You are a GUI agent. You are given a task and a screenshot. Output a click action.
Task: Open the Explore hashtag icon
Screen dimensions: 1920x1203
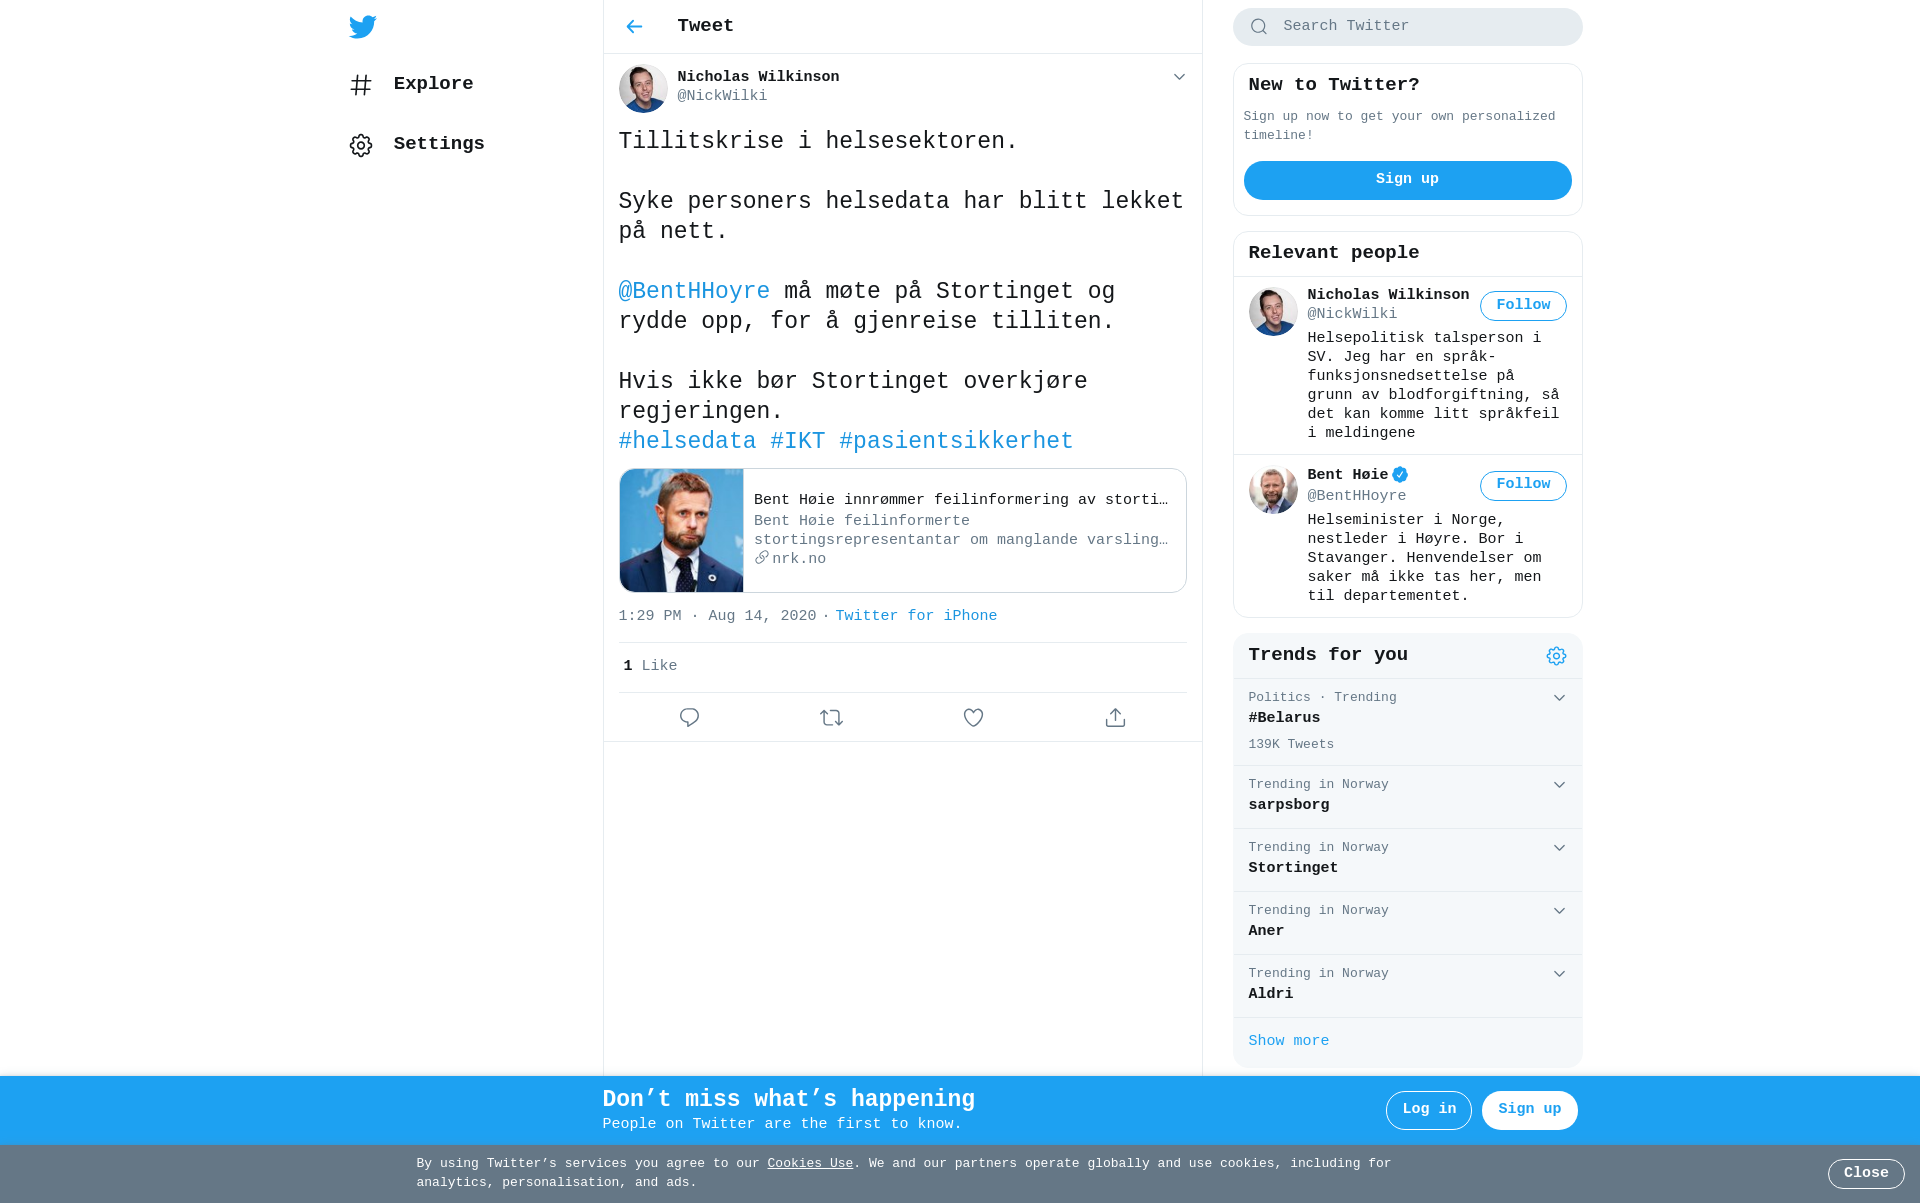coord(361,85)
